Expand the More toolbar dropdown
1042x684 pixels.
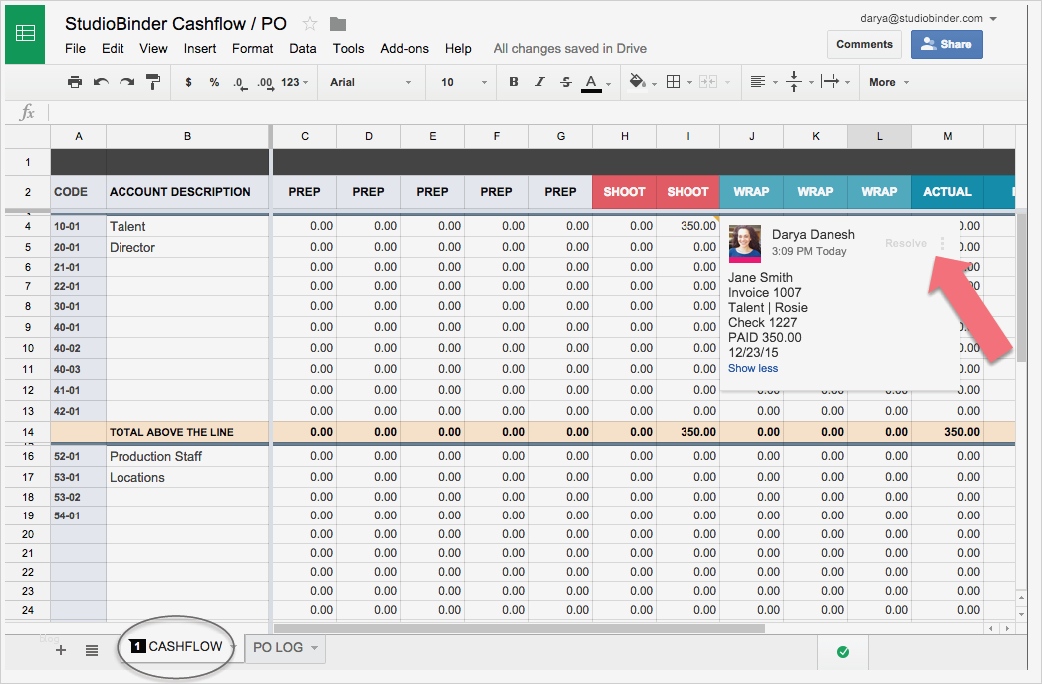(x=889, y=82)
